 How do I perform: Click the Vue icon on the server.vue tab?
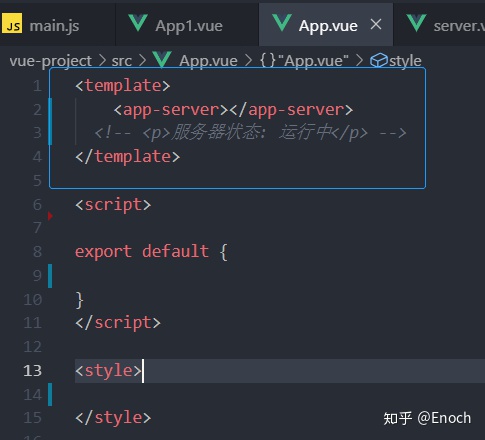[417, 23]
